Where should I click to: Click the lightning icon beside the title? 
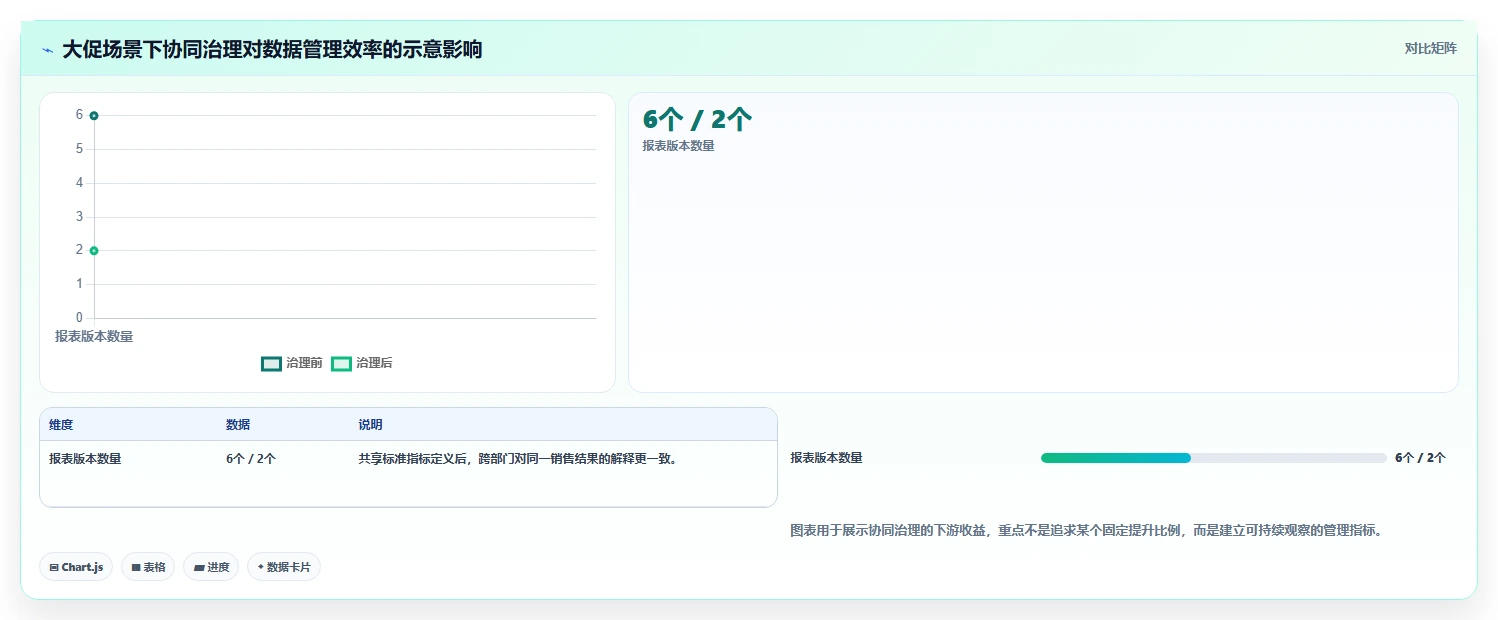tap(47, 50)
